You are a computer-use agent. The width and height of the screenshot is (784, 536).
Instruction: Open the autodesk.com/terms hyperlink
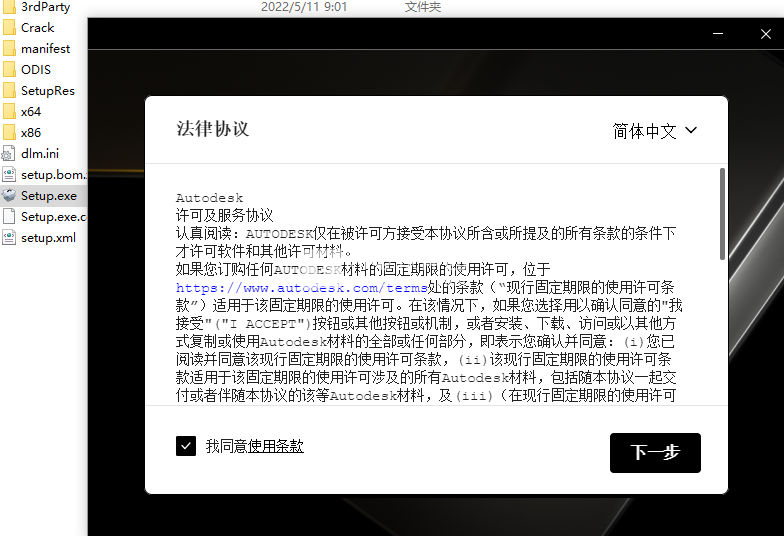(302, 288)
